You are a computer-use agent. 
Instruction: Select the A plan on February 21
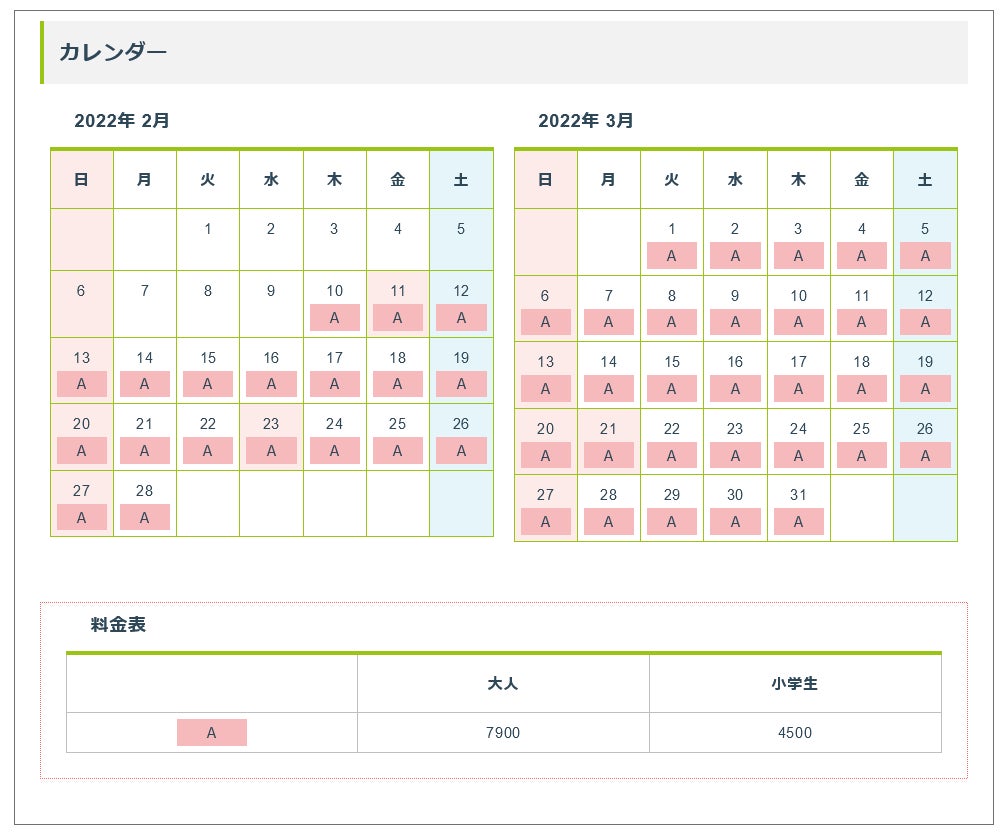[x=145, y=450]
